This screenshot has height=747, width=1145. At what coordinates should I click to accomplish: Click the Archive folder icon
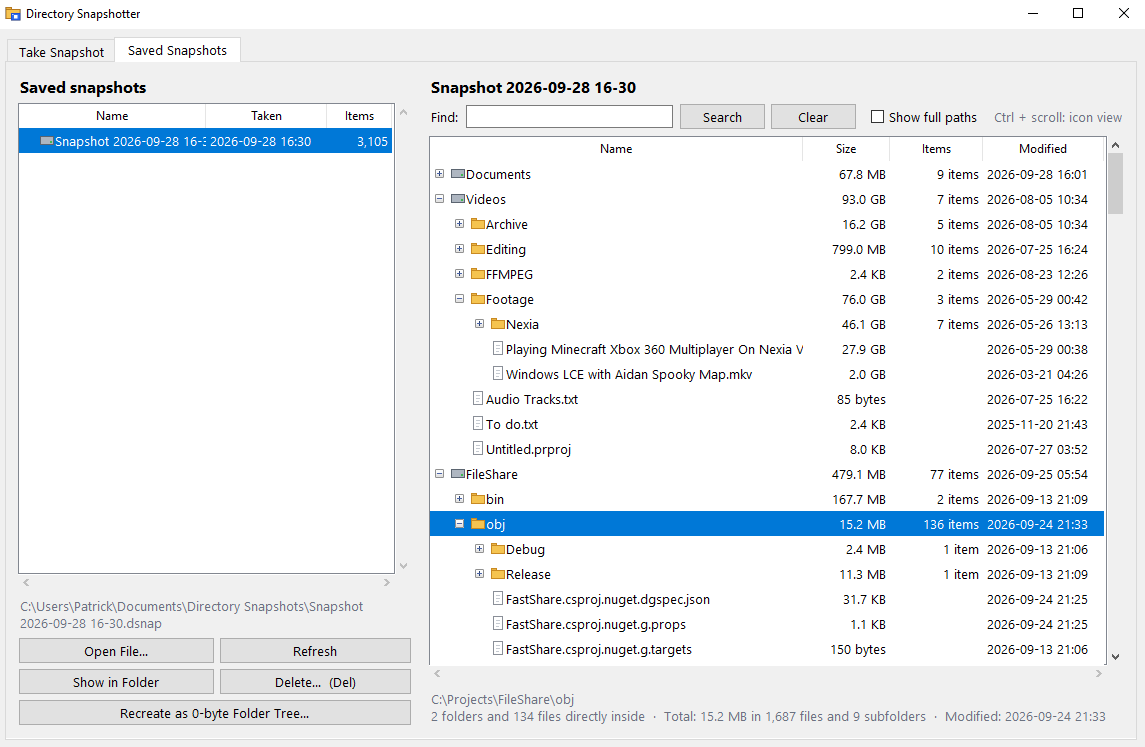478,223
